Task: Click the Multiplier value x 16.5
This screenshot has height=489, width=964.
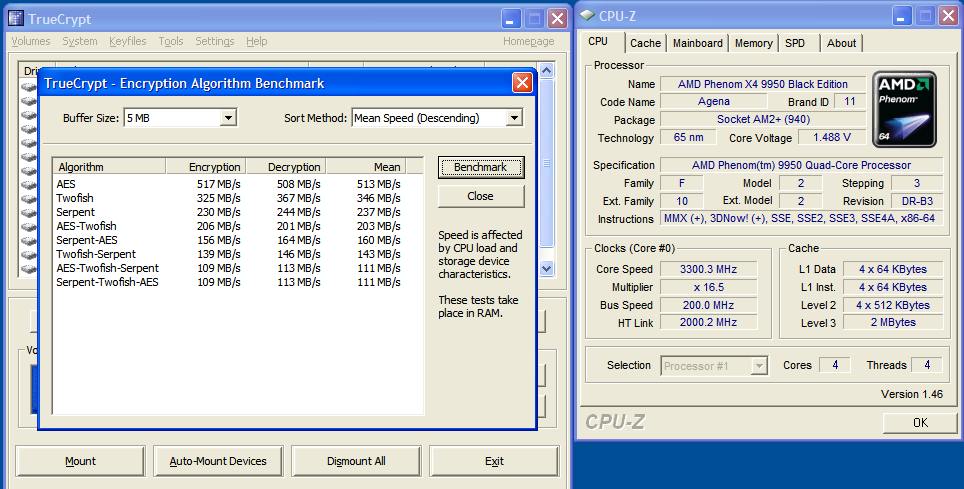Action: click(x=708, y=287)
